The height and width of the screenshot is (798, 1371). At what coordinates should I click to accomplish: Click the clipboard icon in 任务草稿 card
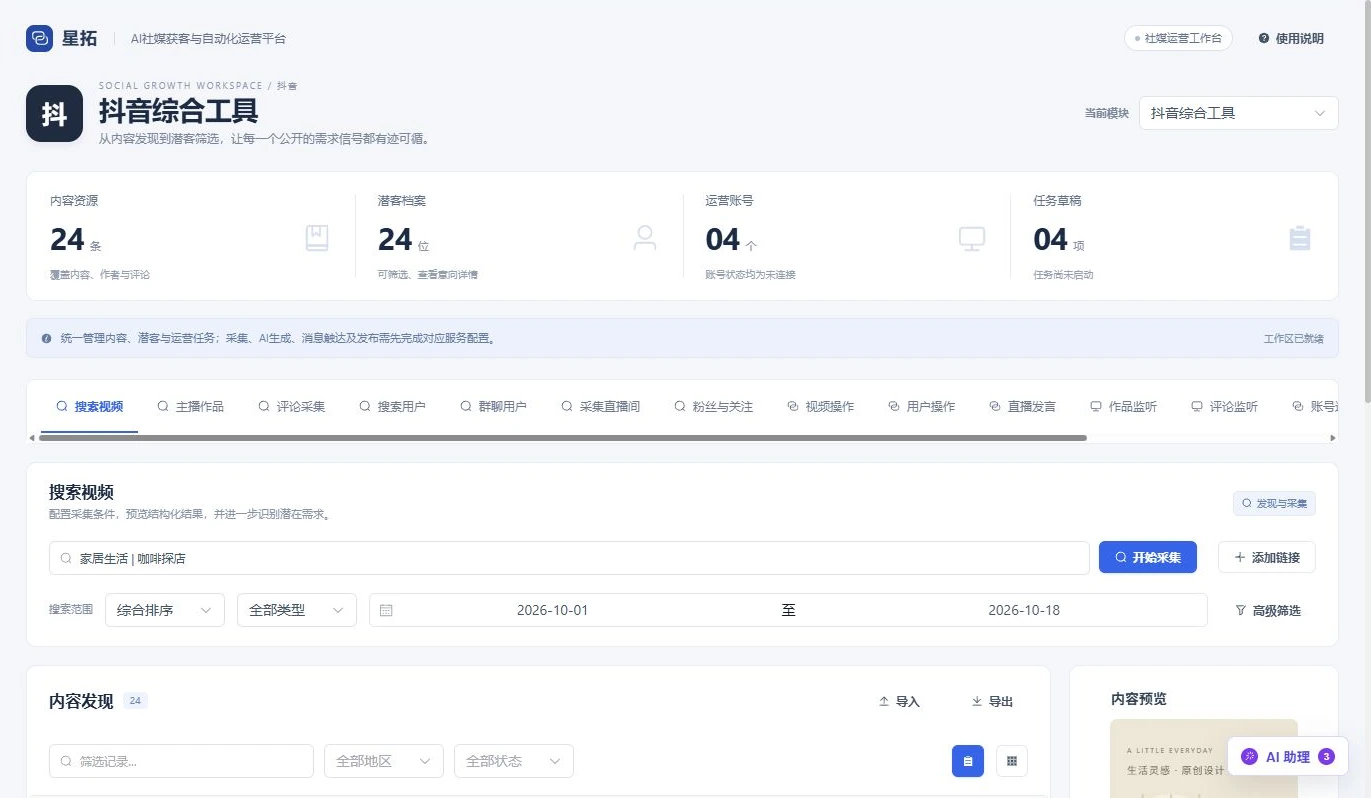click(x=1300, y=238)
